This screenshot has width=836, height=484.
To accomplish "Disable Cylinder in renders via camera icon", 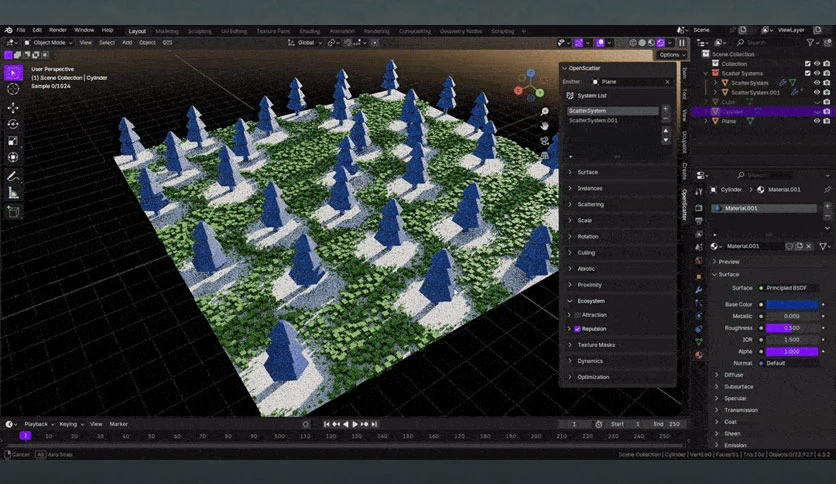I will click(826, 111).
